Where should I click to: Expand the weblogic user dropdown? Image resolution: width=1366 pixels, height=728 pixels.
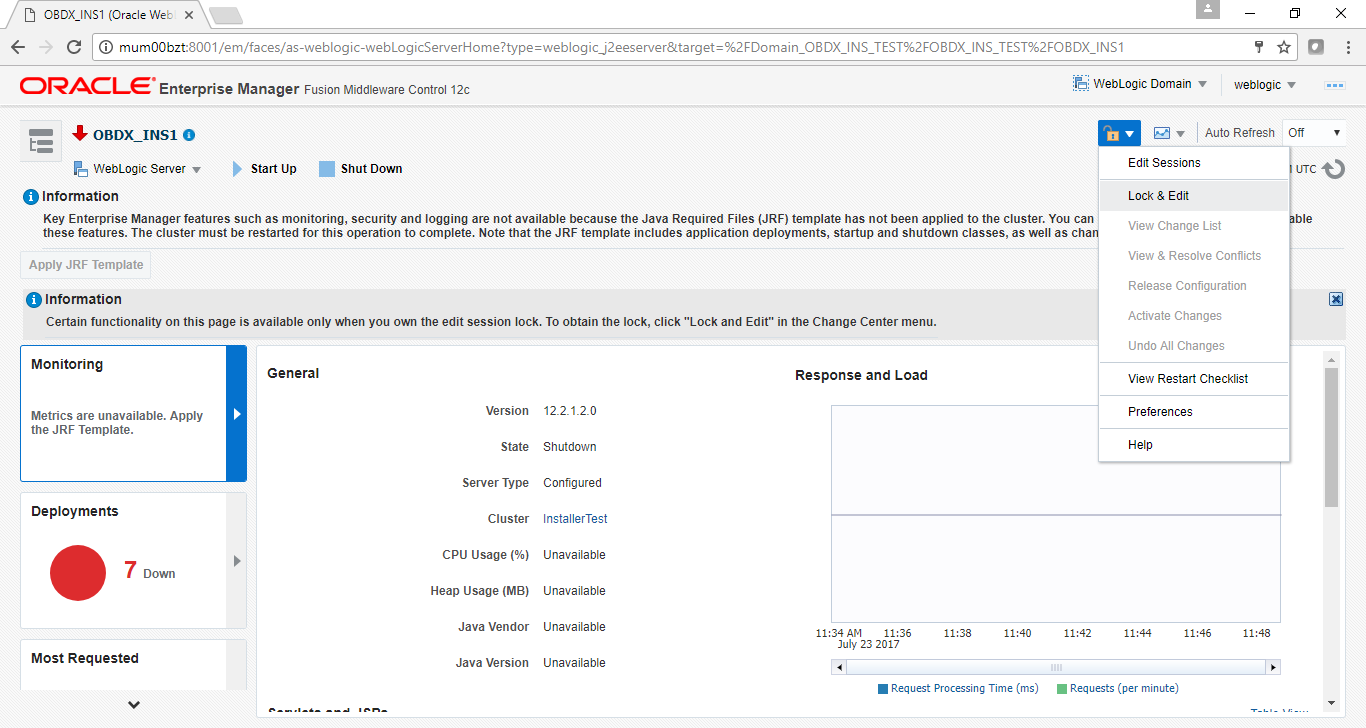coord(1291,86)
